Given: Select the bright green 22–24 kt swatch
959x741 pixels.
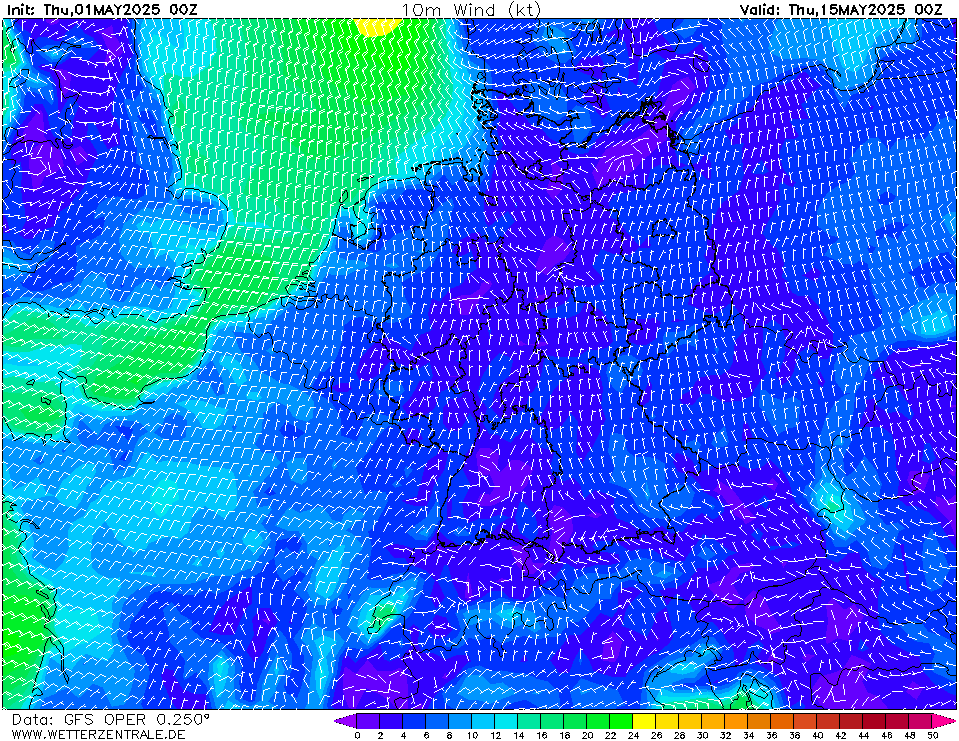Looking at the screenshot, I should (621, 721).
